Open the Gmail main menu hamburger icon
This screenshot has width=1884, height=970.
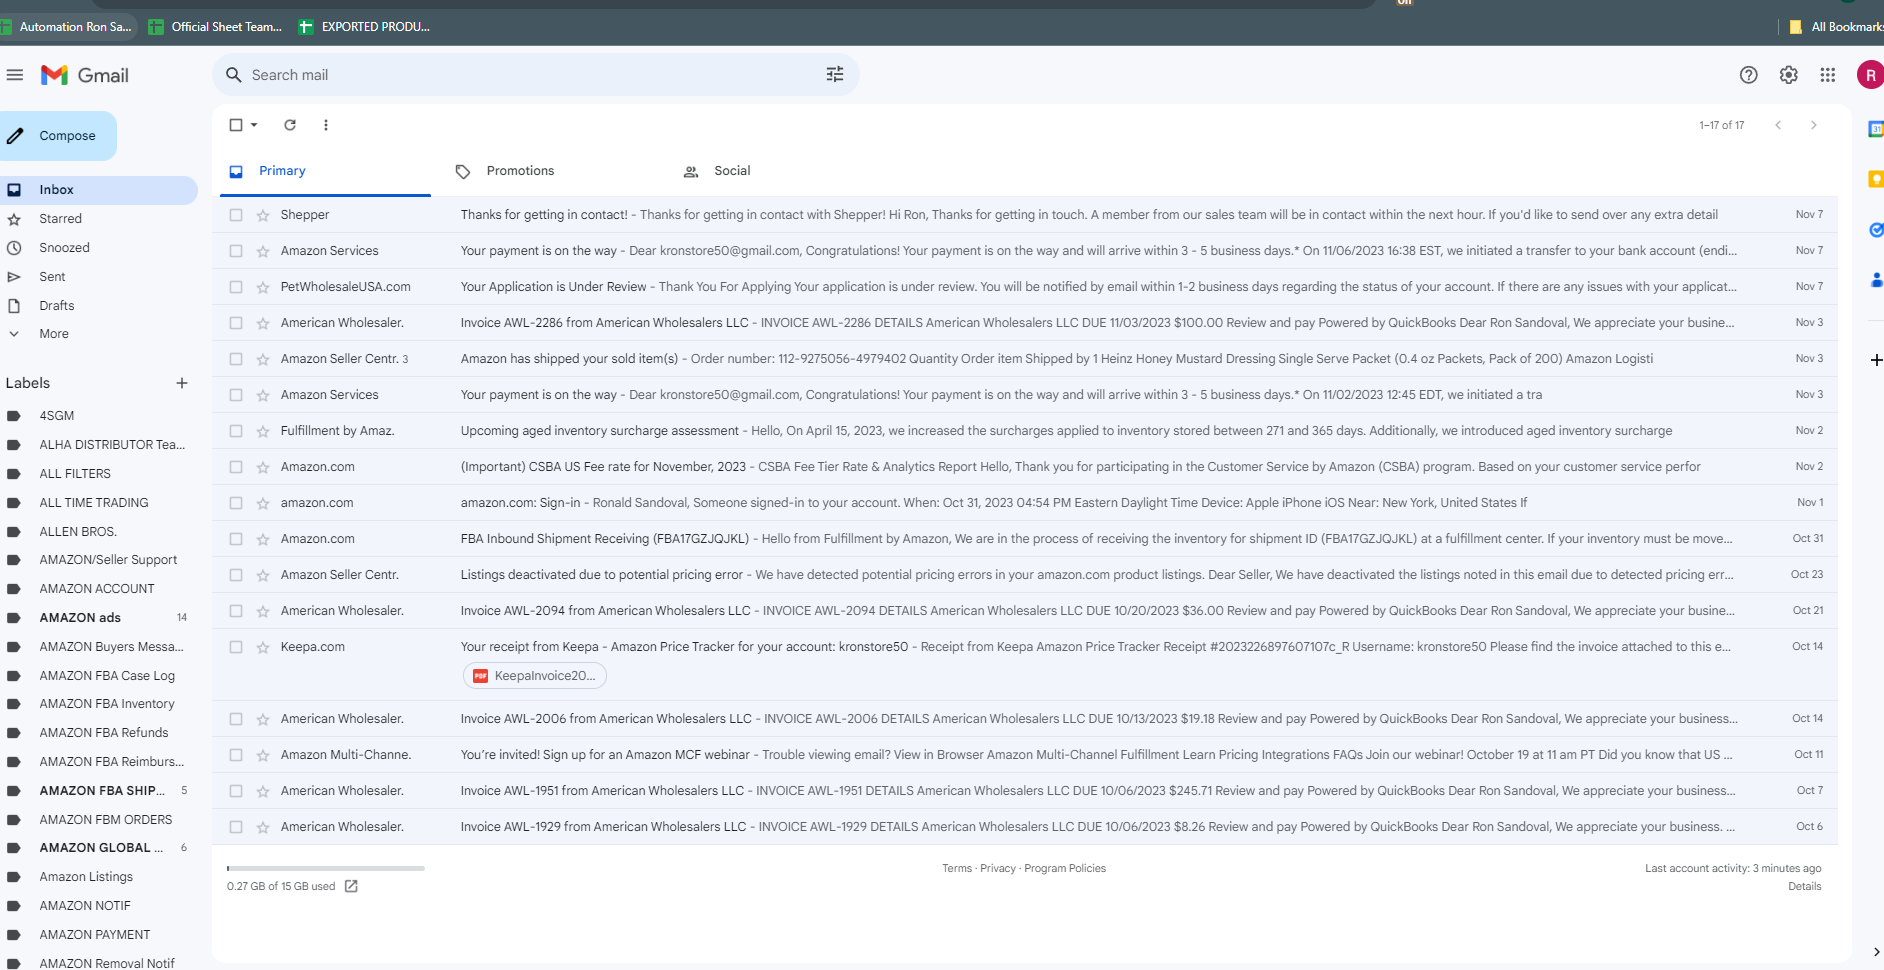[x=15, y=75]
